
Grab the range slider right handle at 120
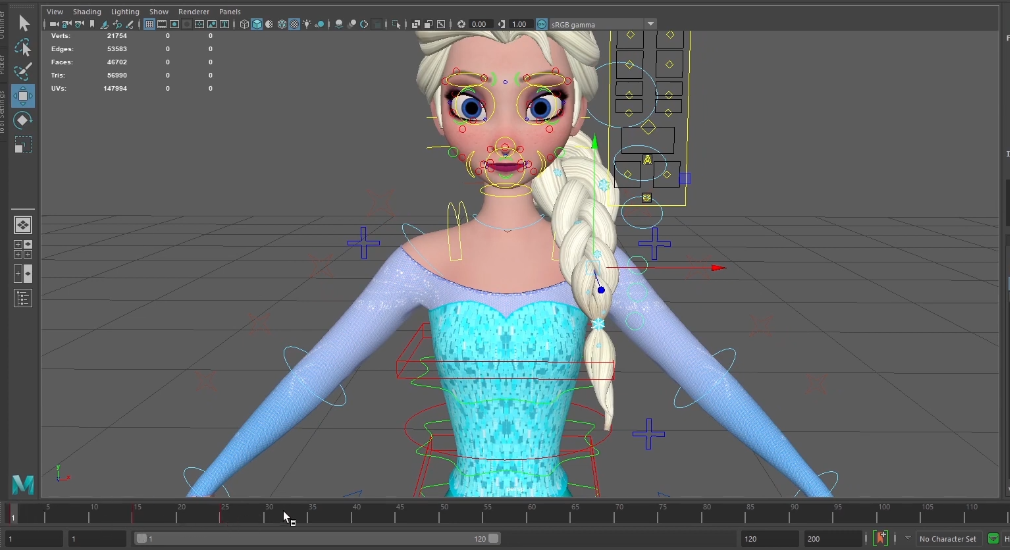(493, 538)
